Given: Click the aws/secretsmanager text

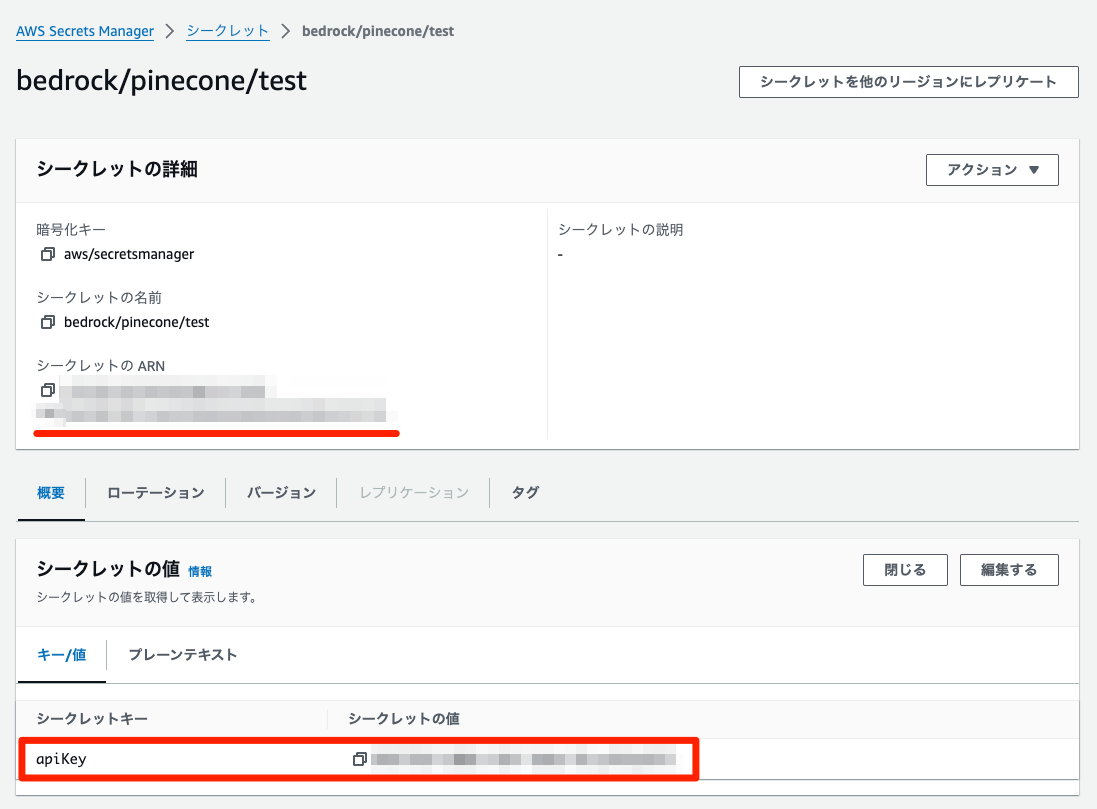Looking at the screenshot, I should (x=129, y=254).
